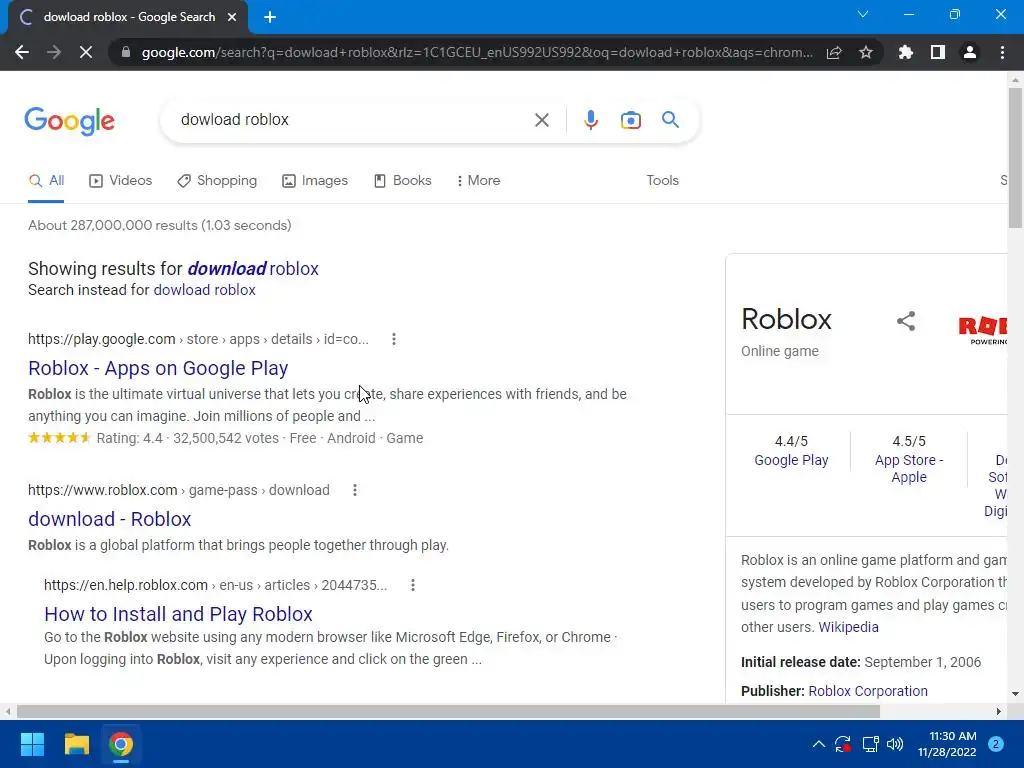Click the play.google.com result URL
Viewport: 1024px width, 768px height.
click(198, 340)
